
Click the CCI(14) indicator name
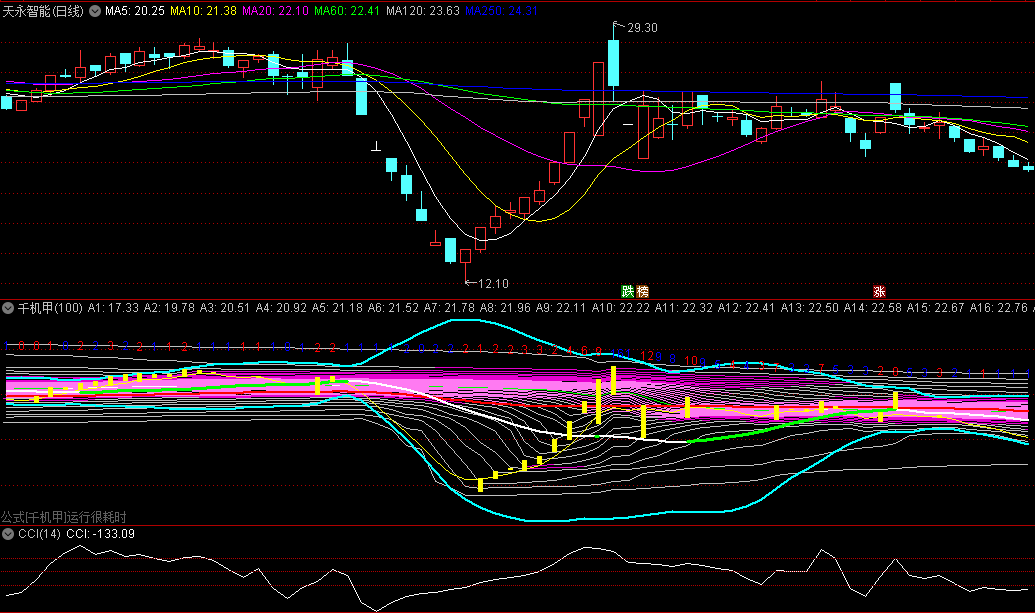pos(40,534)
